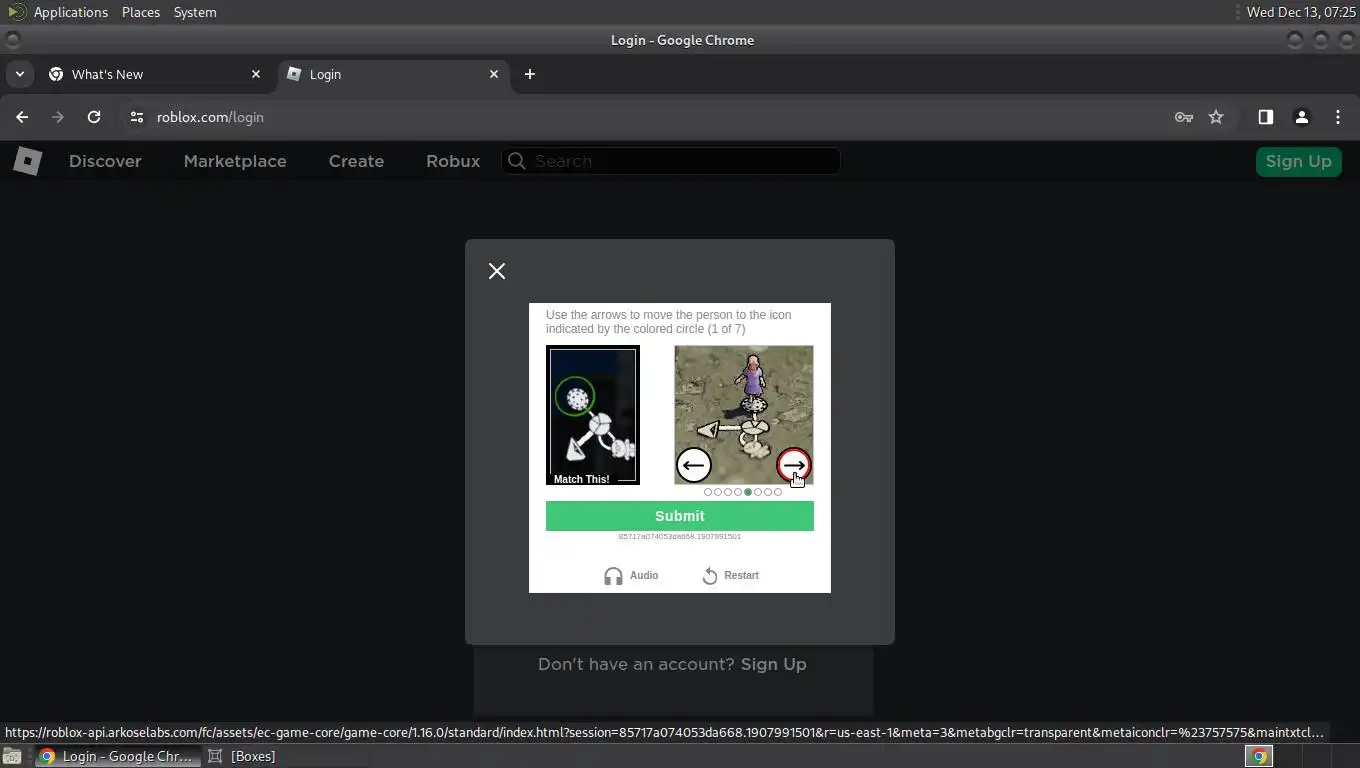The image size is (1360, 768).
Task: Open the System menu
Action: [x=195, y=12]
